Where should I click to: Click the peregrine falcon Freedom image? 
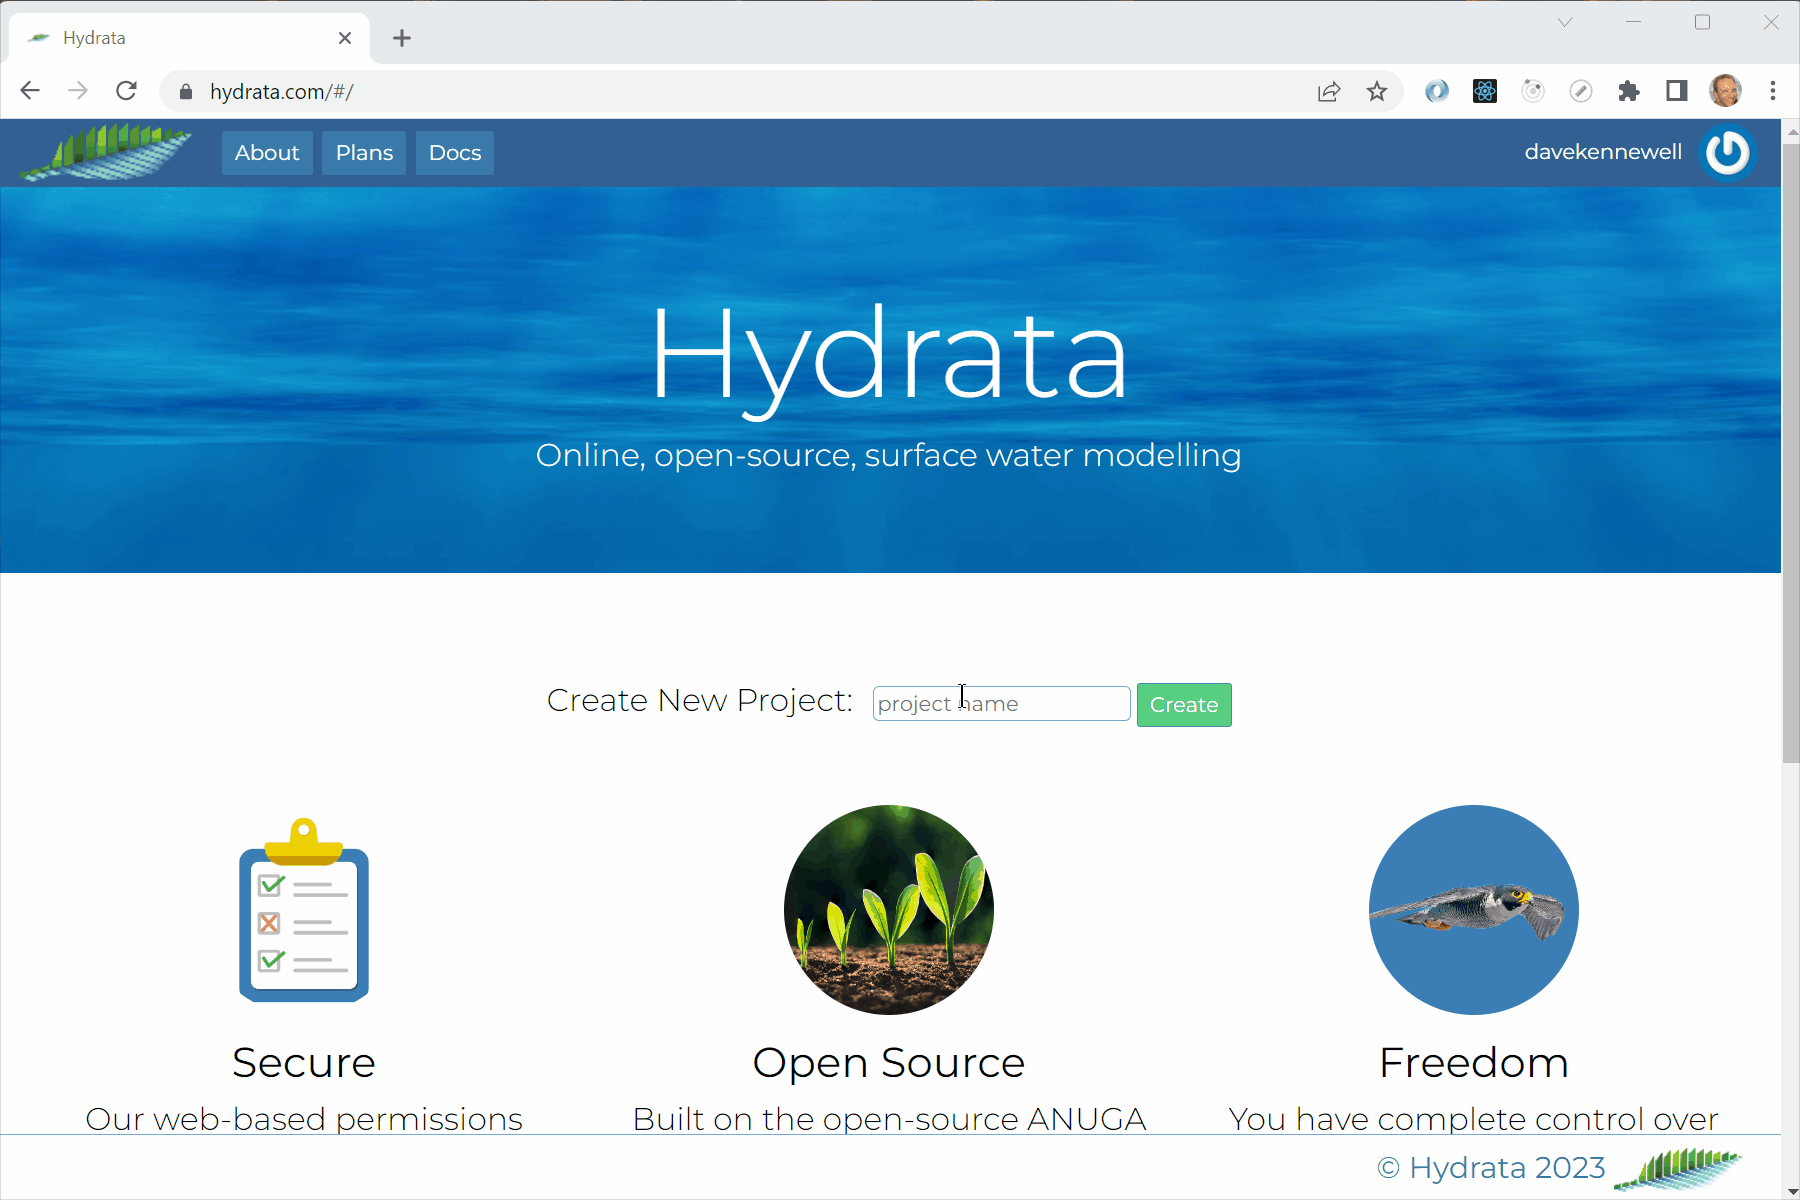point(1473,910)
